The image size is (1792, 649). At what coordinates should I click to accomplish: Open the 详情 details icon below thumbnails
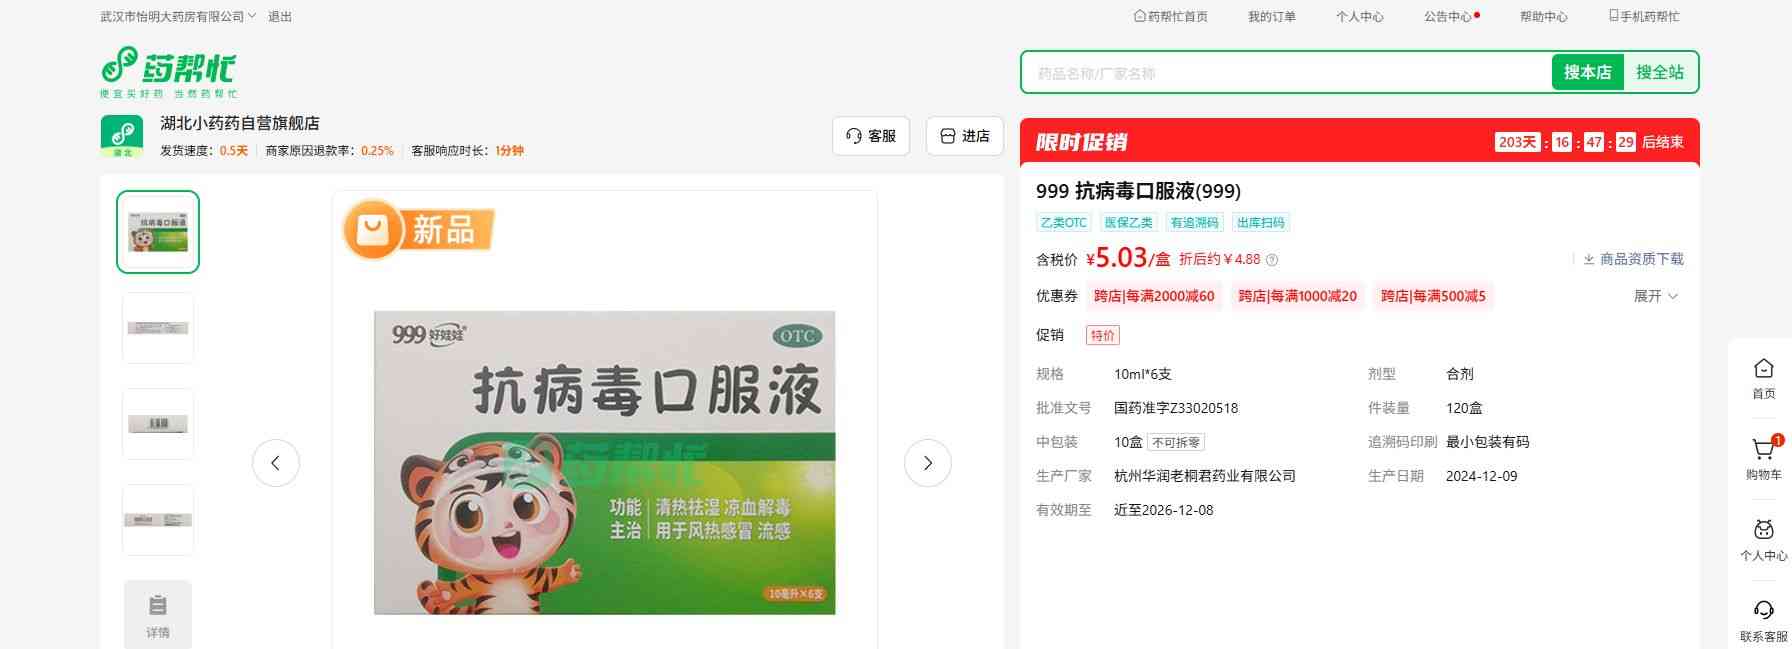pos(158,614)
